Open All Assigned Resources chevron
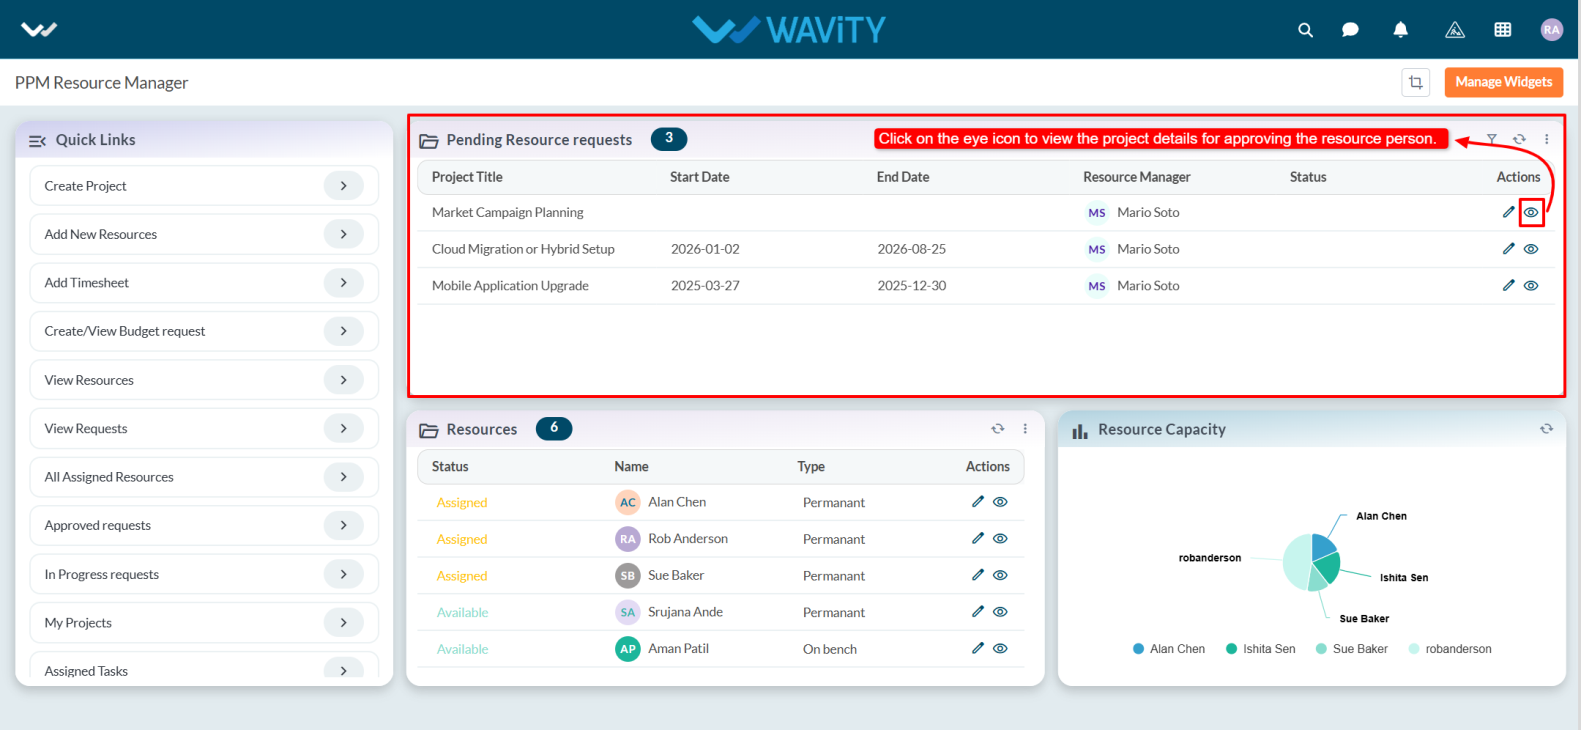1581x730 pixels. 344,477
